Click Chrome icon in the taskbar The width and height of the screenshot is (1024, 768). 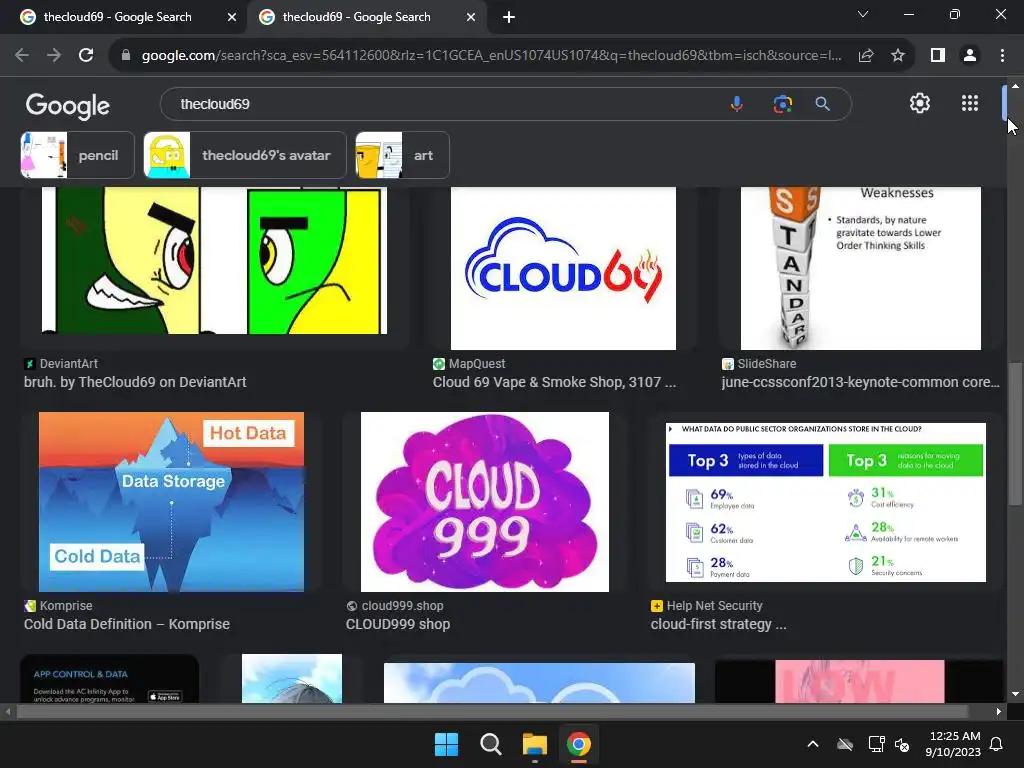(x=579, y=744)
